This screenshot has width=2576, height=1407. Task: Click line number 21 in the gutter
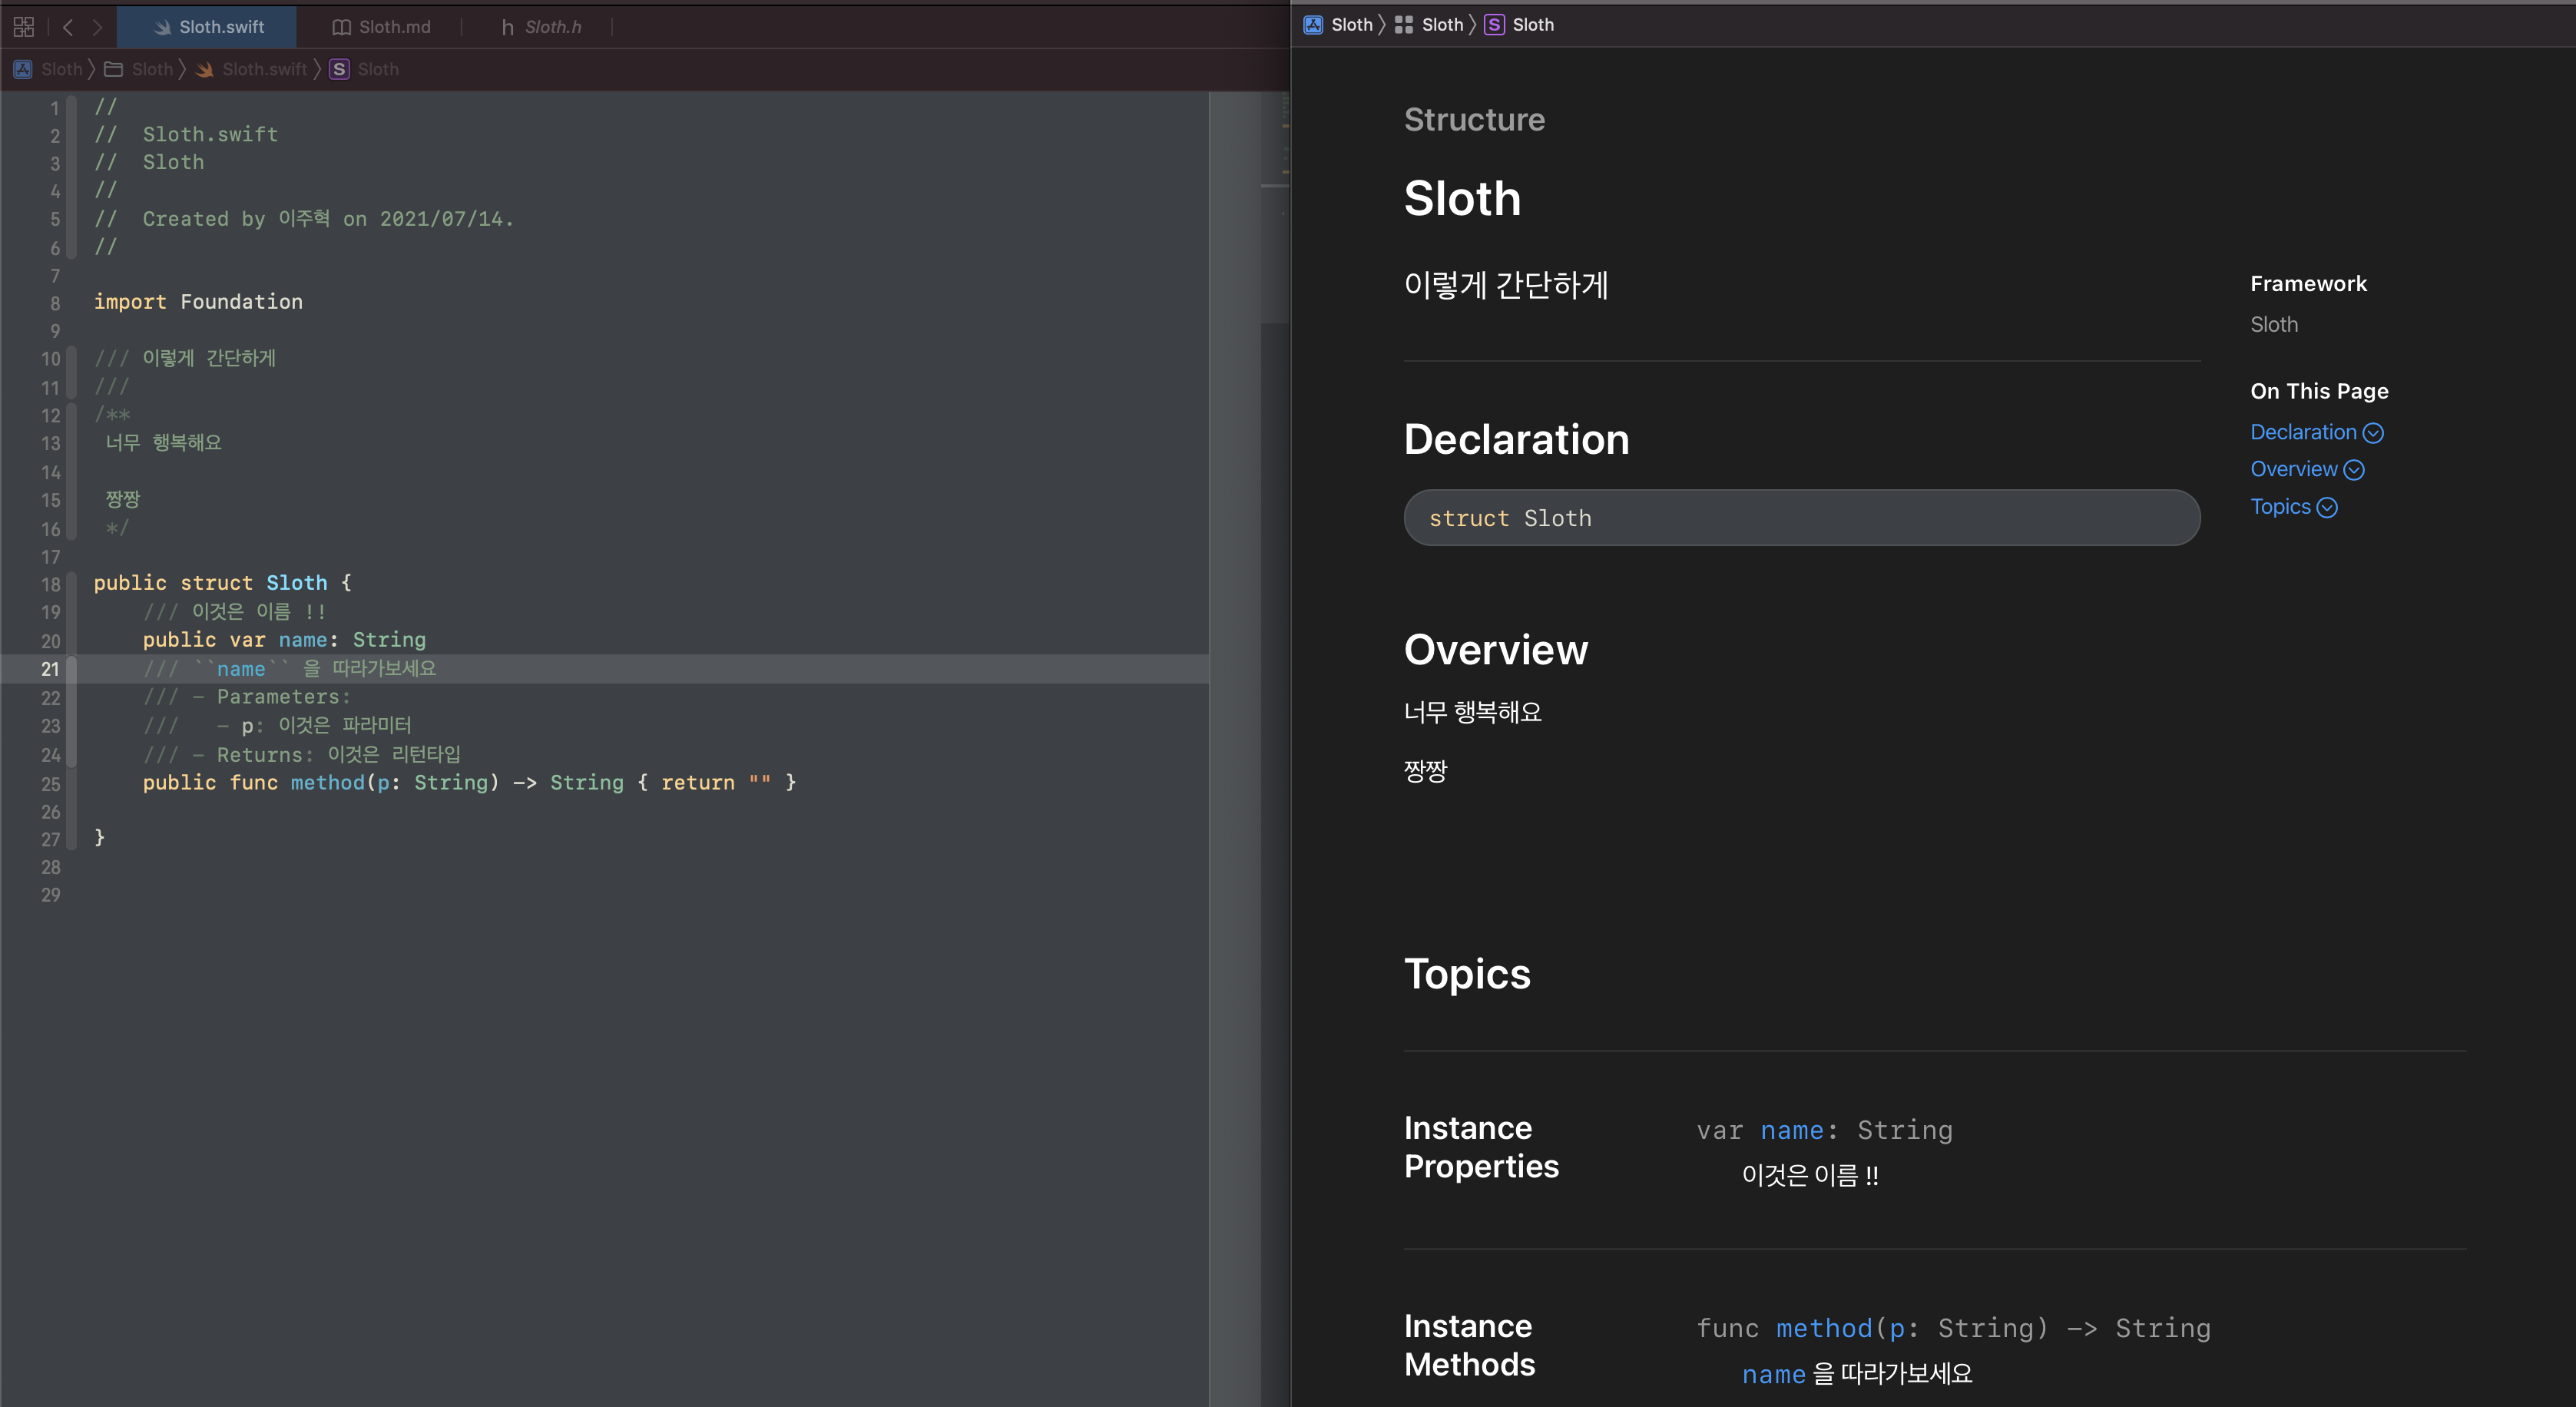[x=50, y=669]
